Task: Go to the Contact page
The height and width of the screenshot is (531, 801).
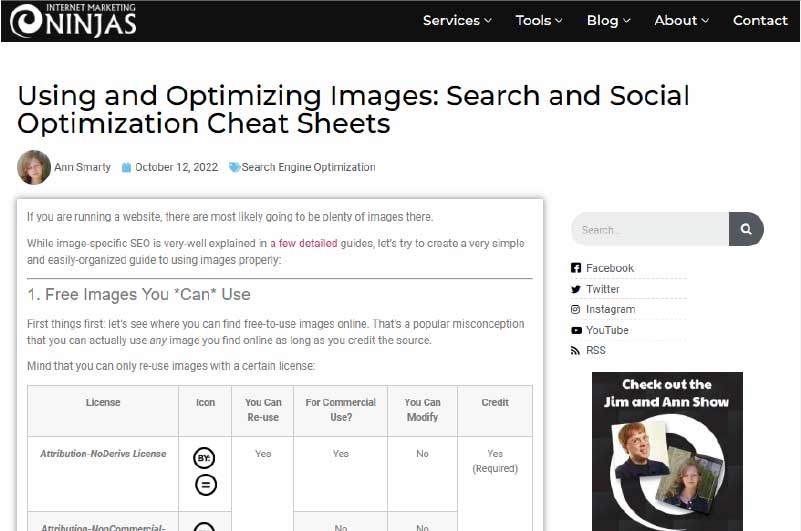Action: coord(760,20)
